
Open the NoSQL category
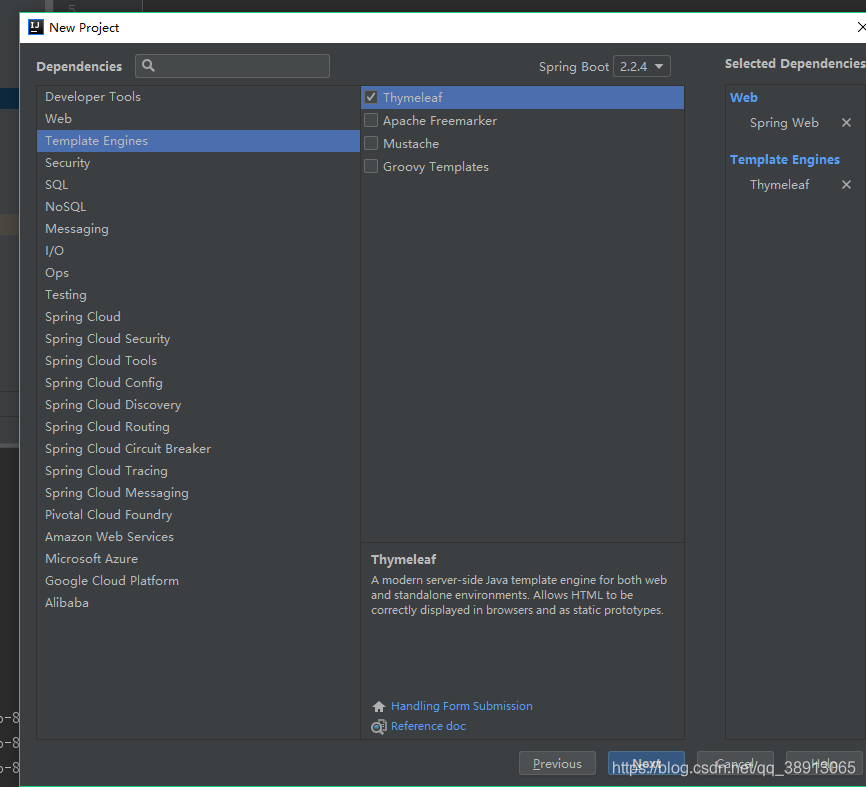[198, 207]
